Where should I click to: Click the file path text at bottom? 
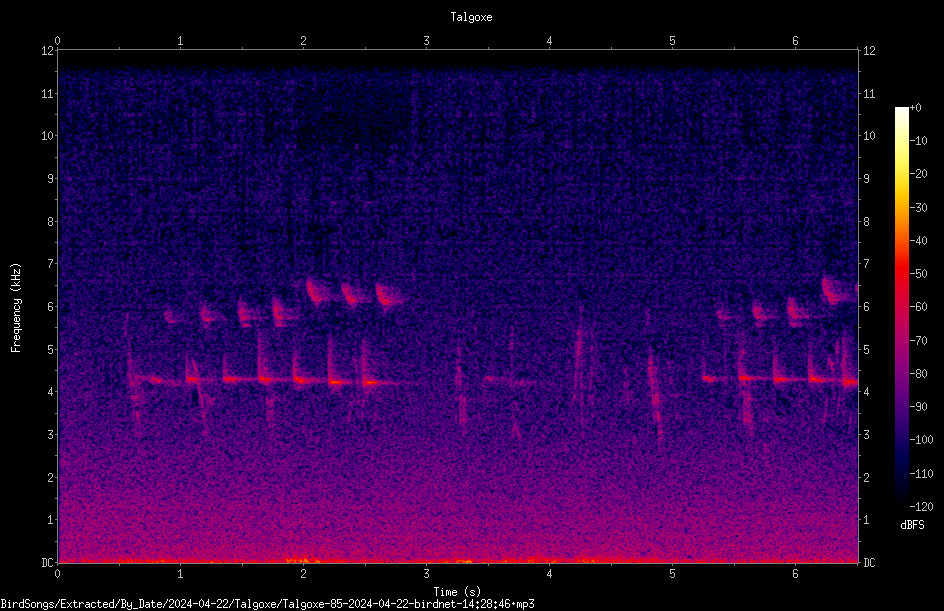(x=267, y=604)
